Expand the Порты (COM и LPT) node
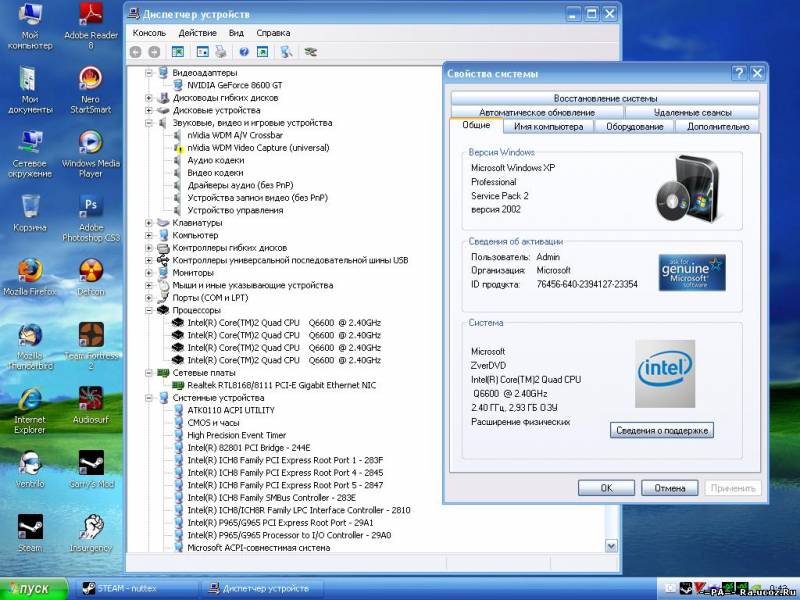The image size is (800, 600). [x=148, y=298]
